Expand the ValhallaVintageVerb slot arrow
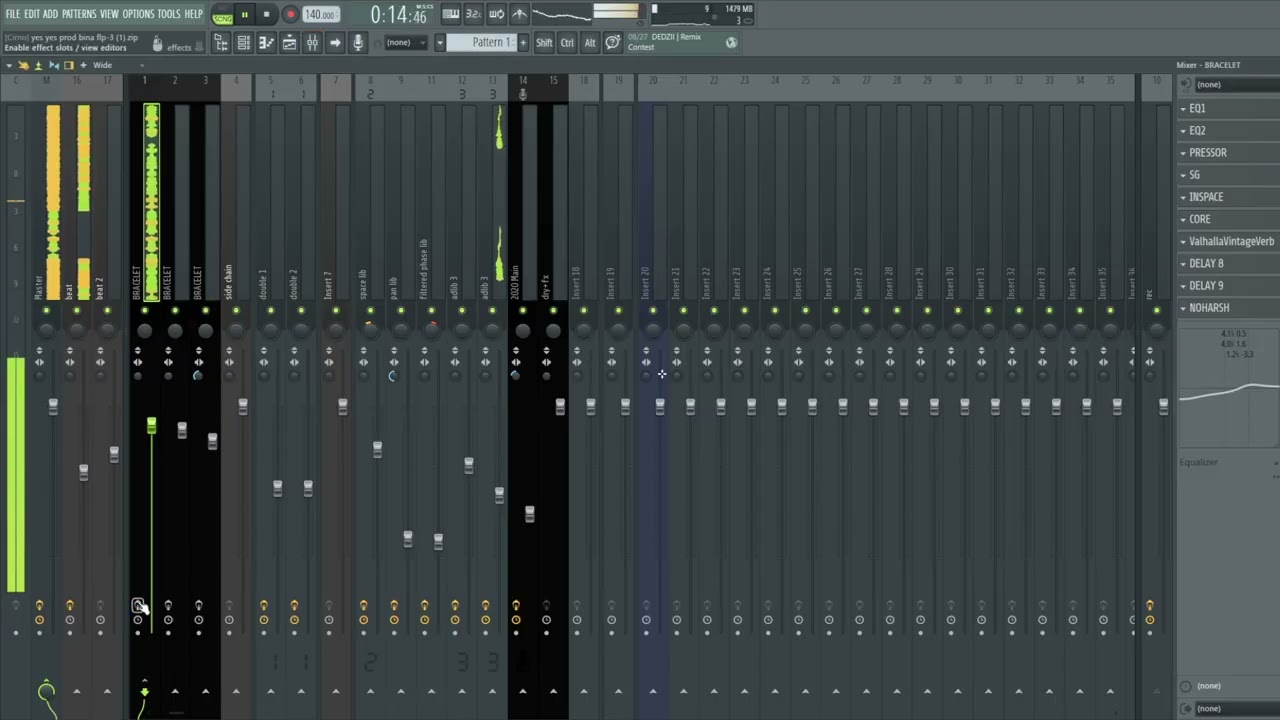 [1184, 241]
